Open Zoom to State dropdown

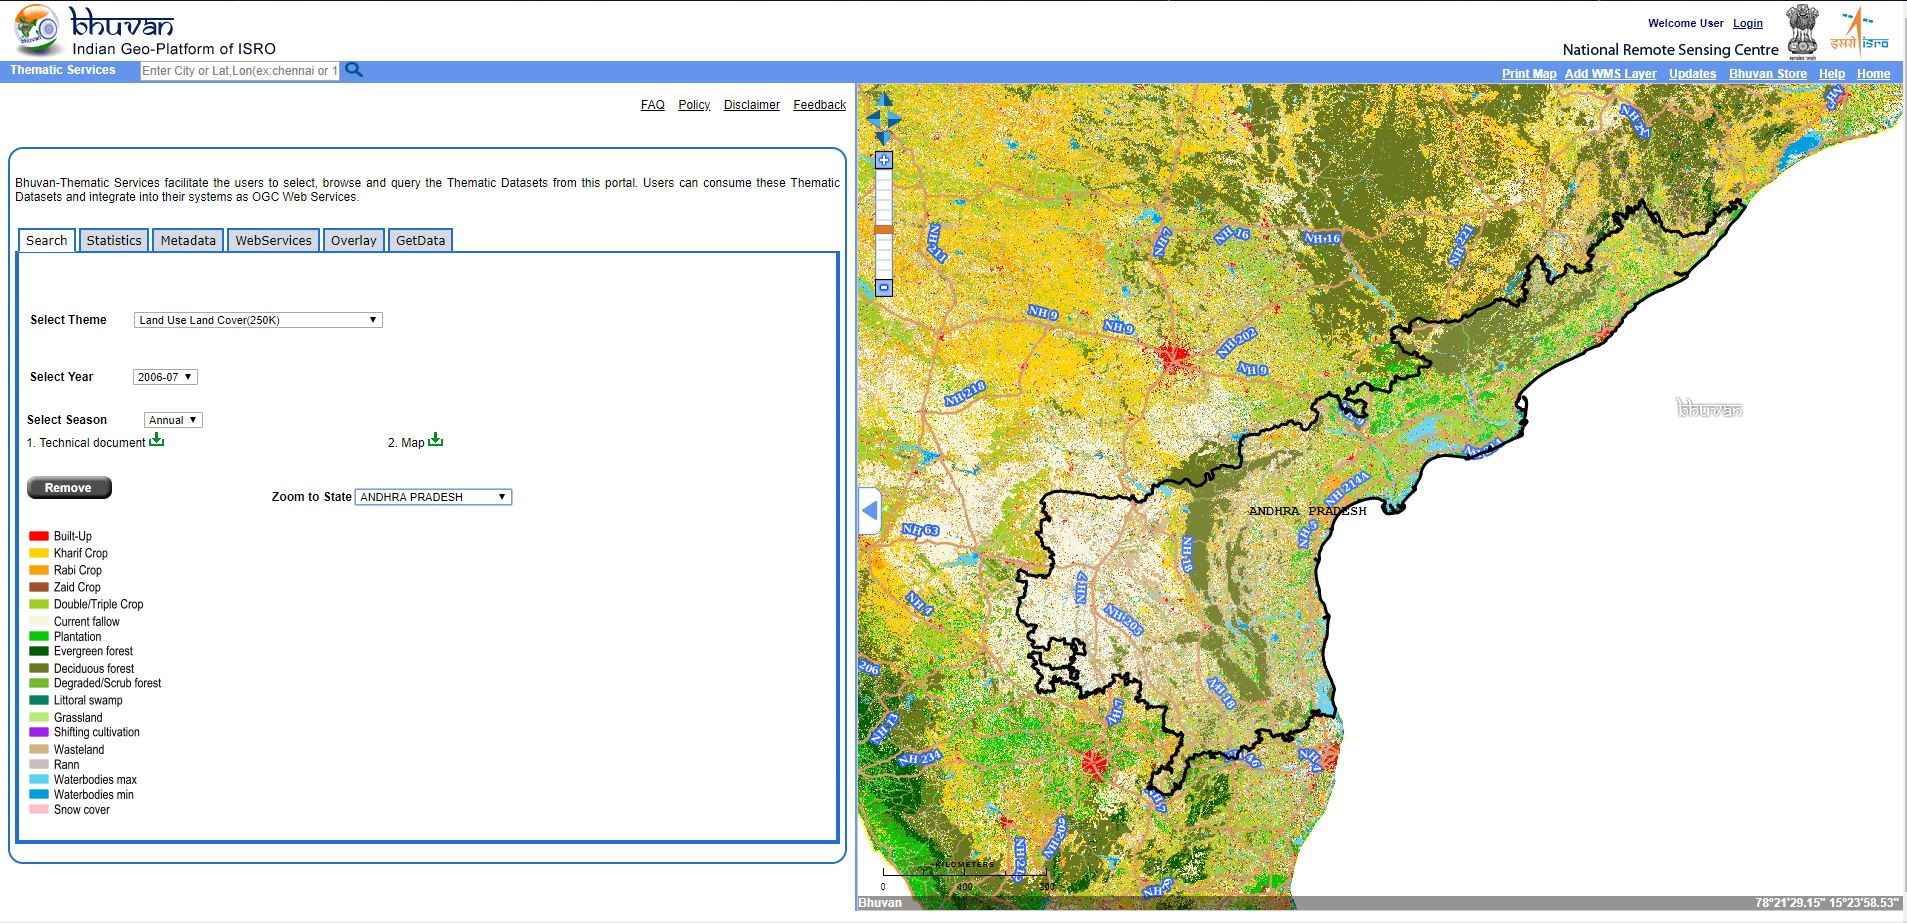[433, 497]
